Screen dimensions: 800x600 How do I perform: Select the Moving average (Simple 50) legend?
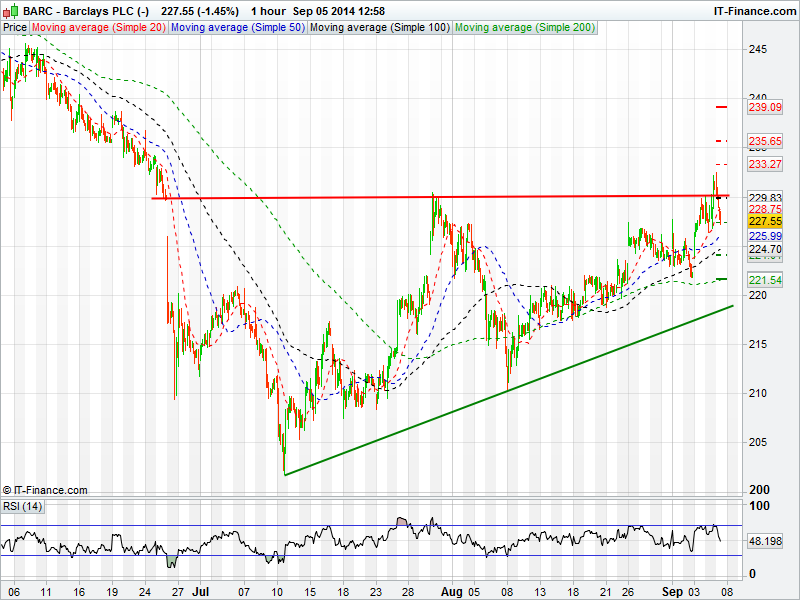(237, 28)
